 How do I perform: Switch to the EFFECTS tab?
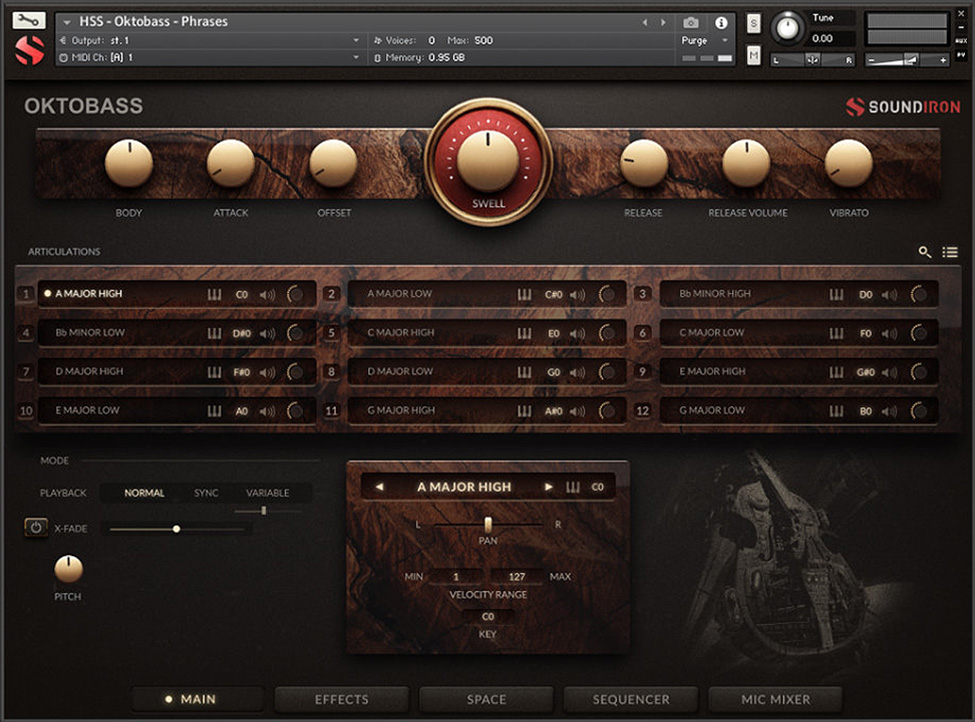[x=341, y=699]
